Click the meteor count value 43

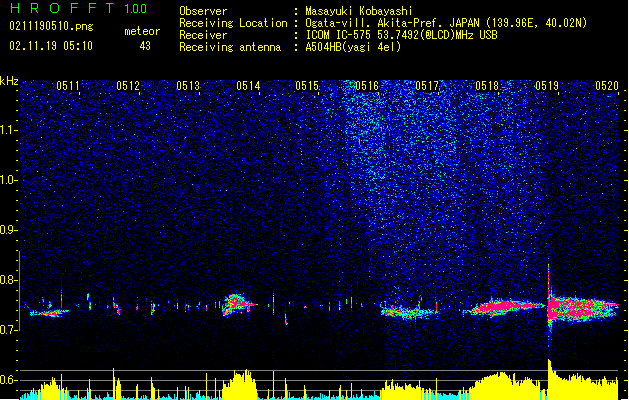tap(145, 46)
